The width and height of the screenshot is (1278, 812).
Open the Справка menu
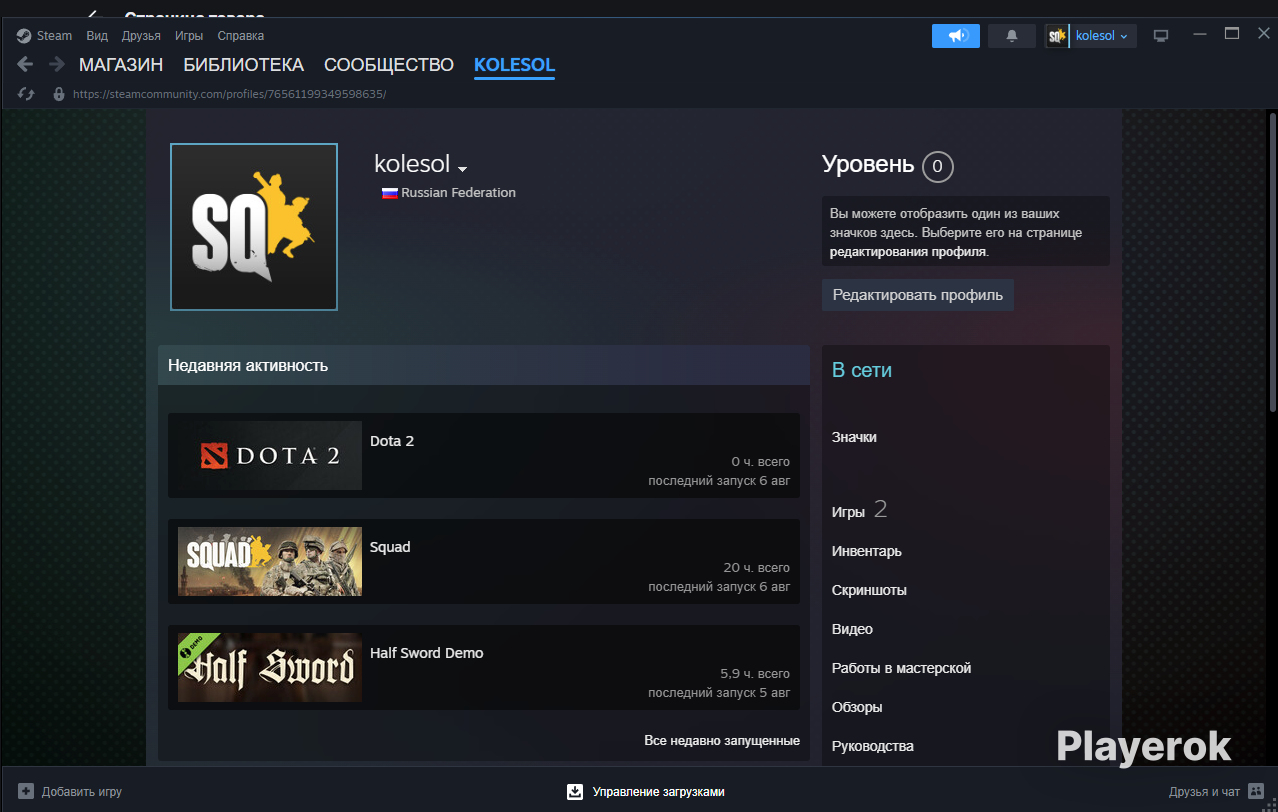(241, 35)
